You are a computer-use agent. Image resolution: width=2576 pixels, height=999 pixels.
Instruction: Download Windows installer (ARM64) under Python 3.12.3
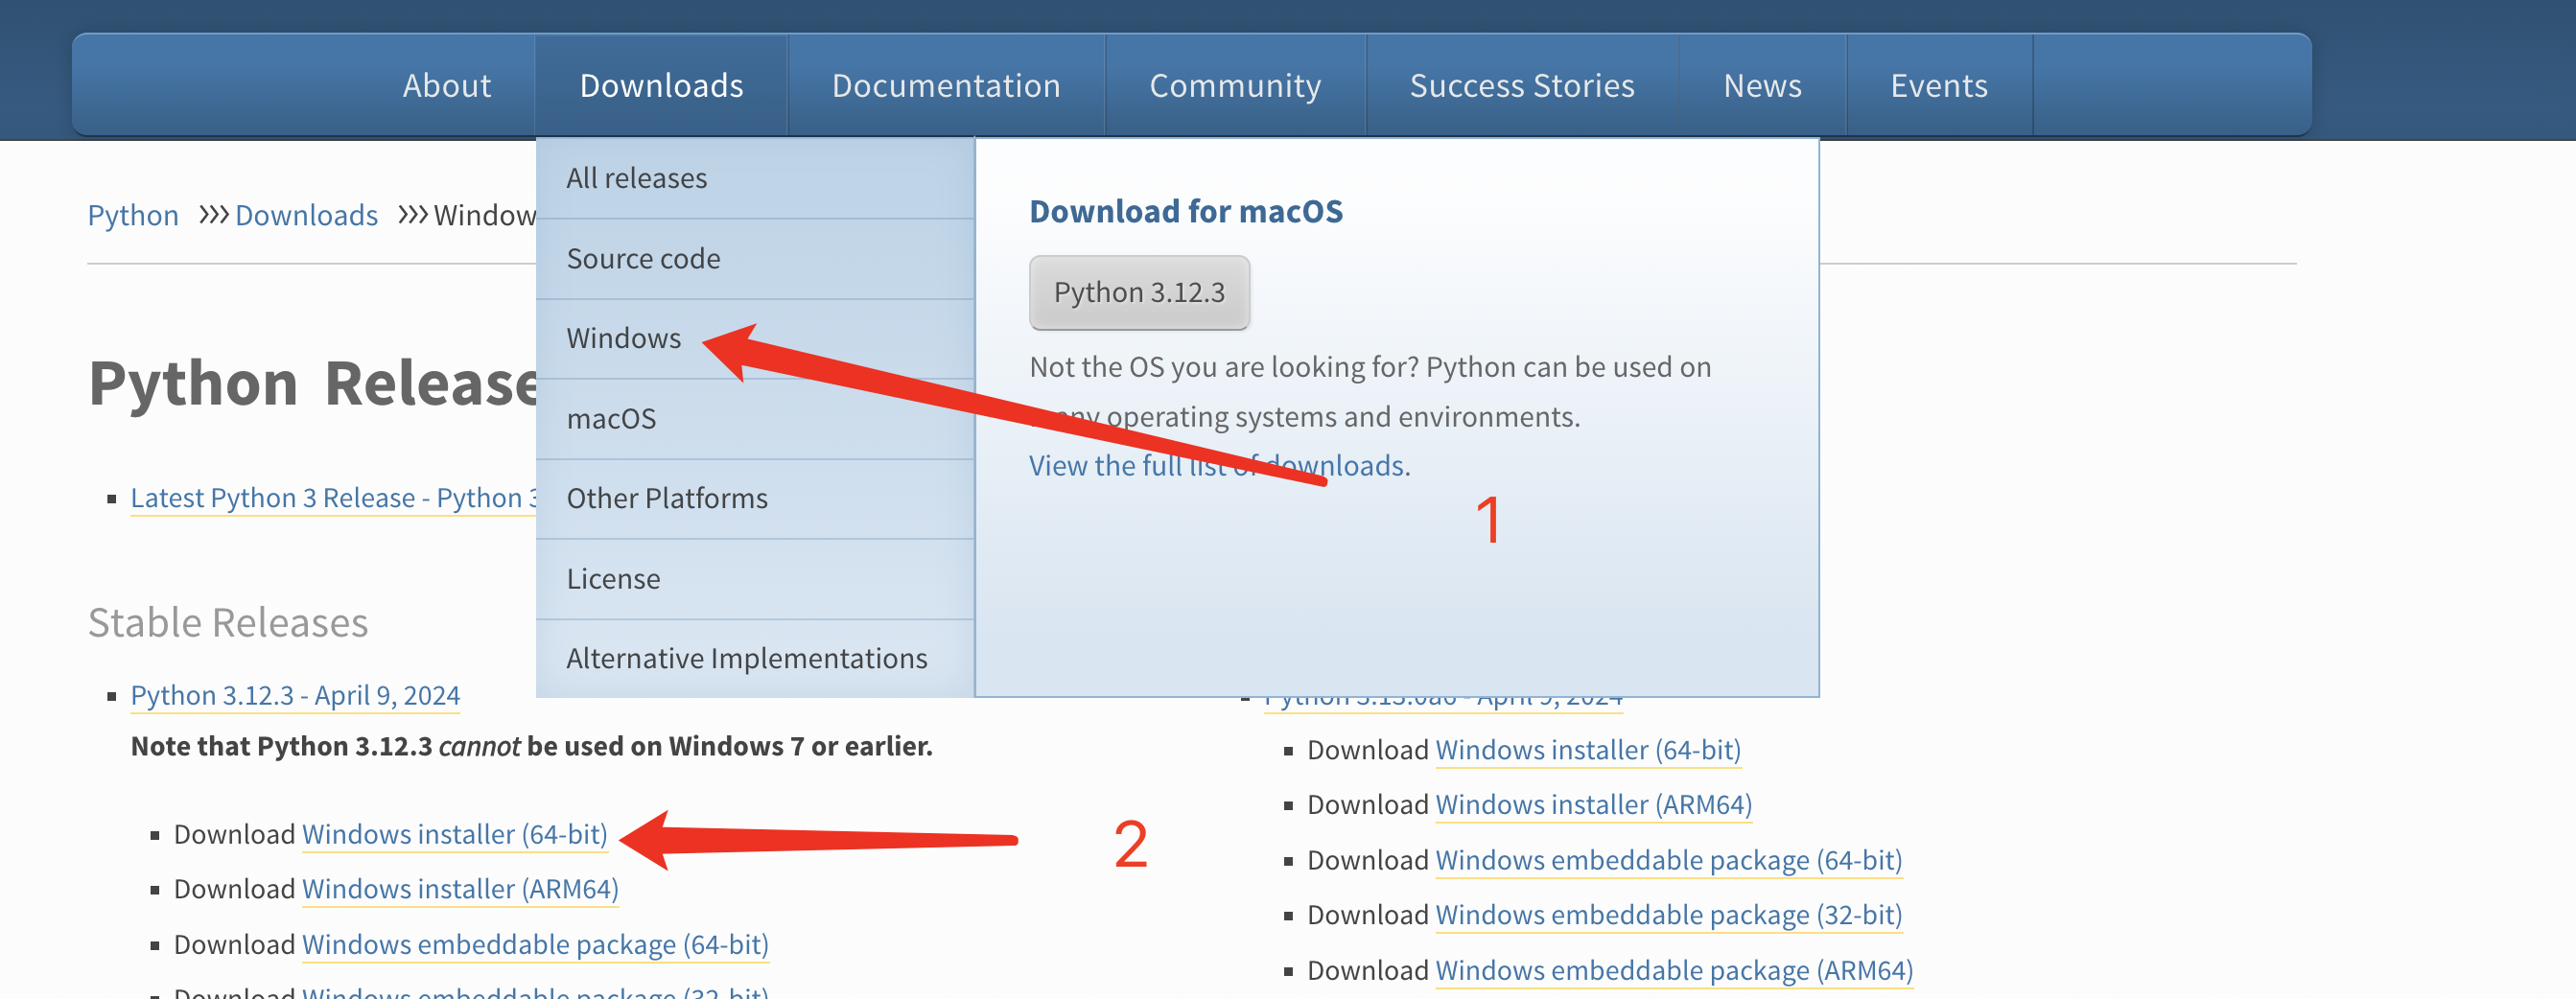pos(460,889)
